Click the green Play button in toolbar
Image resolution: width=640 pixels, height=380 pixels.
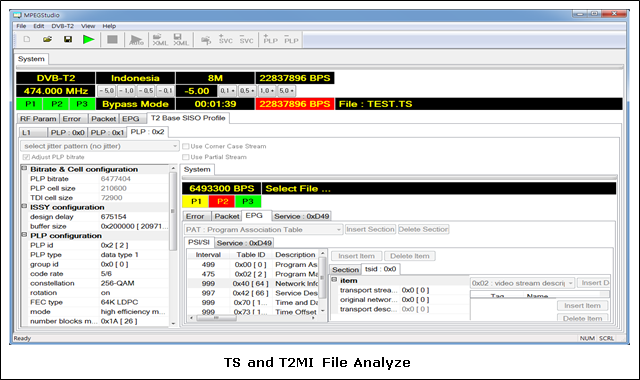point(89,40)
